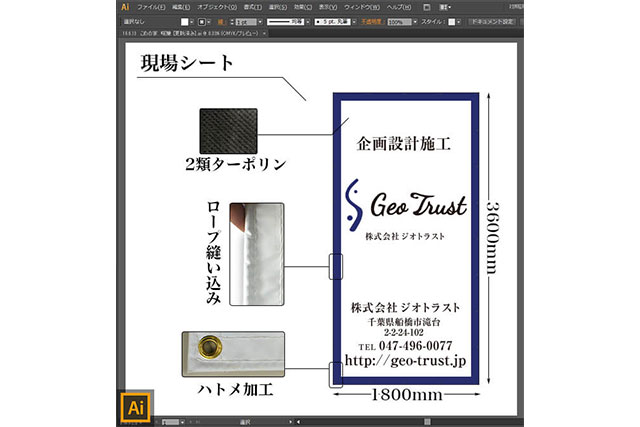Open the zoom level dropdown arrow
Screen dimensions: 640x427
(x=182, y=422)
